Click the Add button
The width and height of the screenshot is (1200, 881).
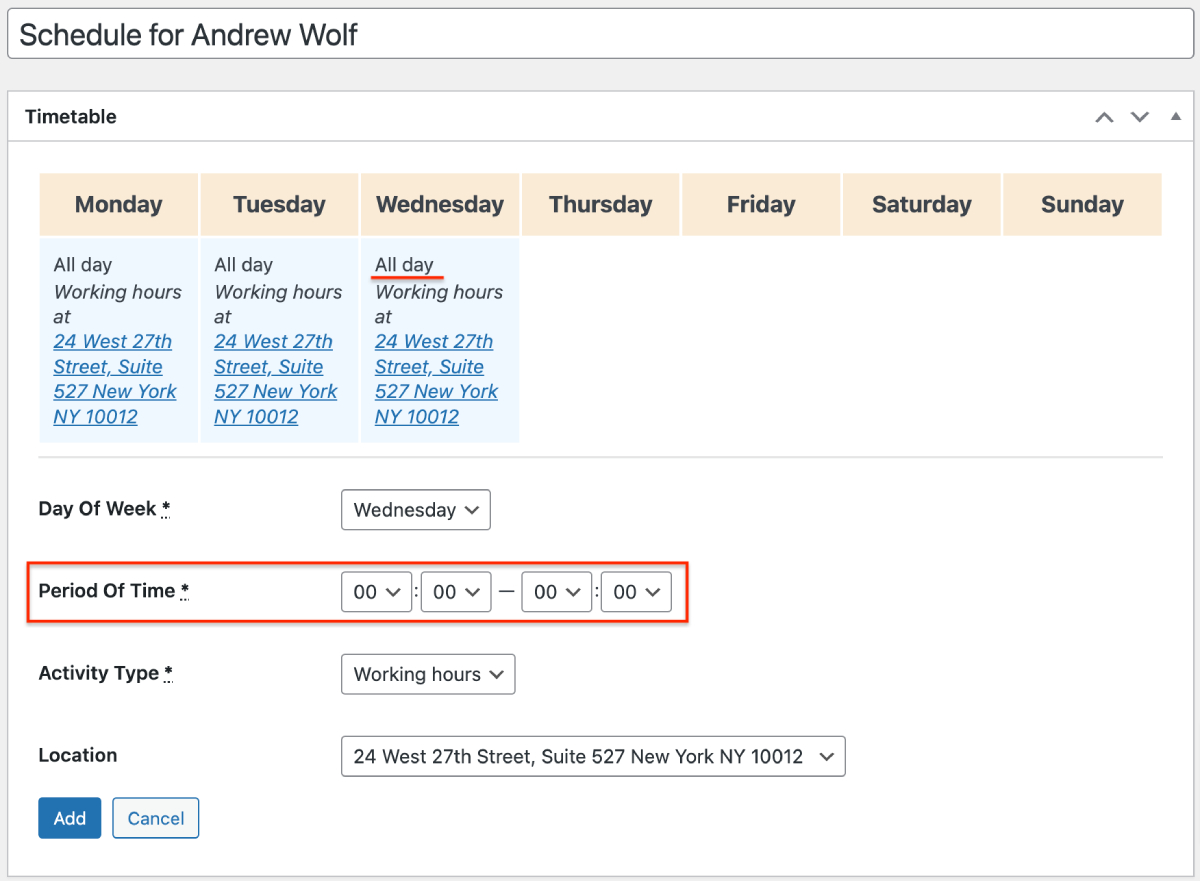click(x=69, y=818)
